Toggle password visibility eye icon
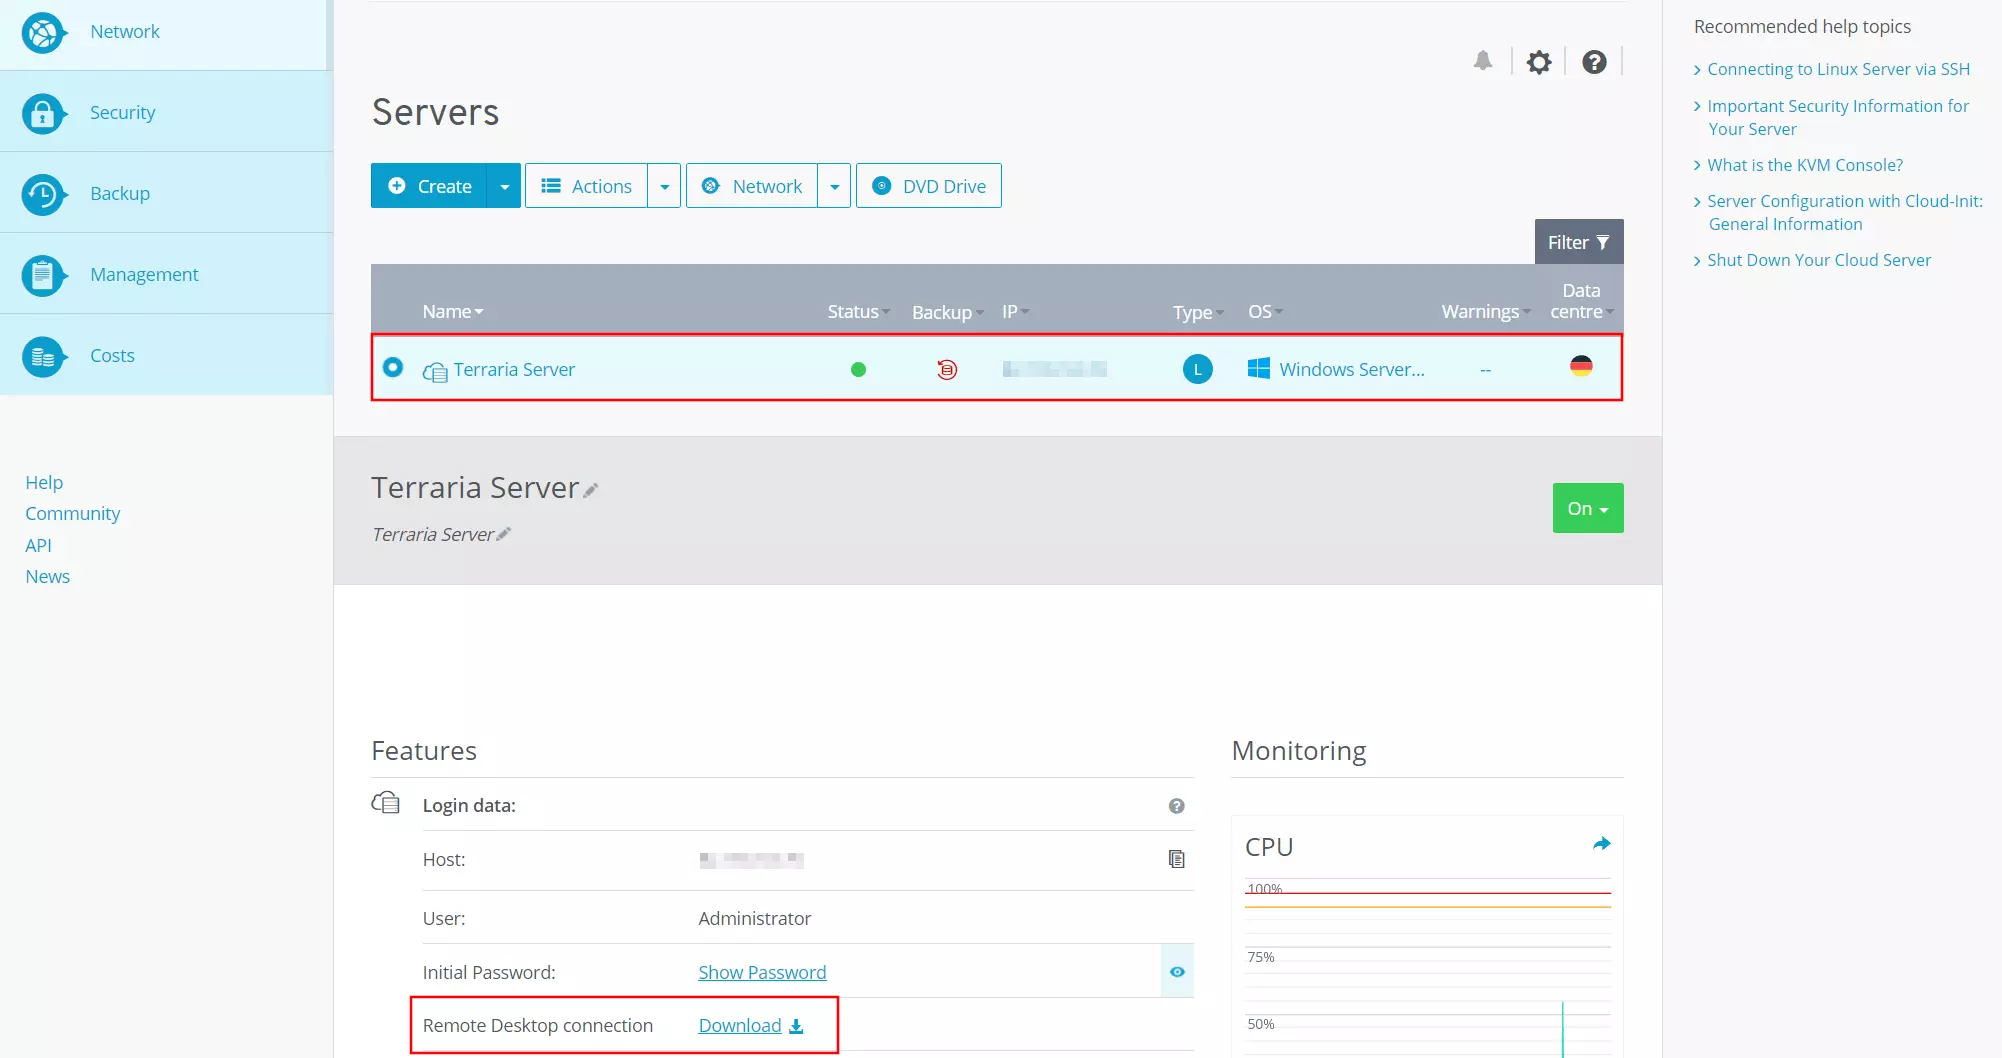Screen dimensions: 2002x1058 [x=1177, y=972]
